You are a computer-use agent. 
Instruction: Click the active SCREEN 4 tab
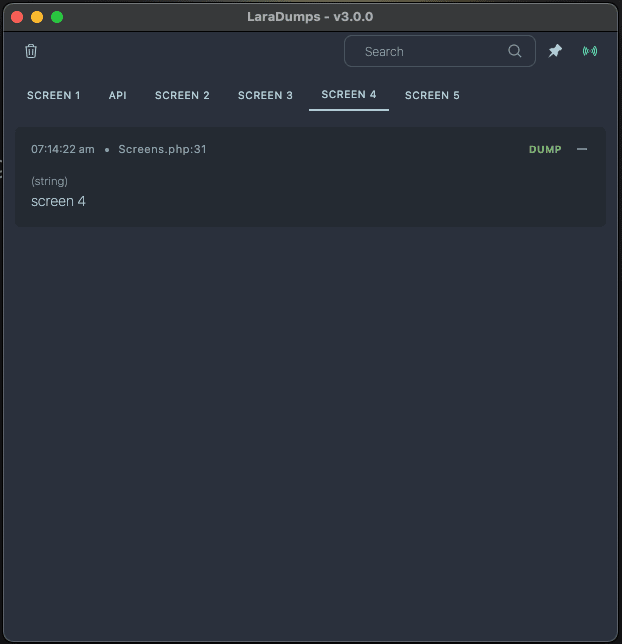349,95
